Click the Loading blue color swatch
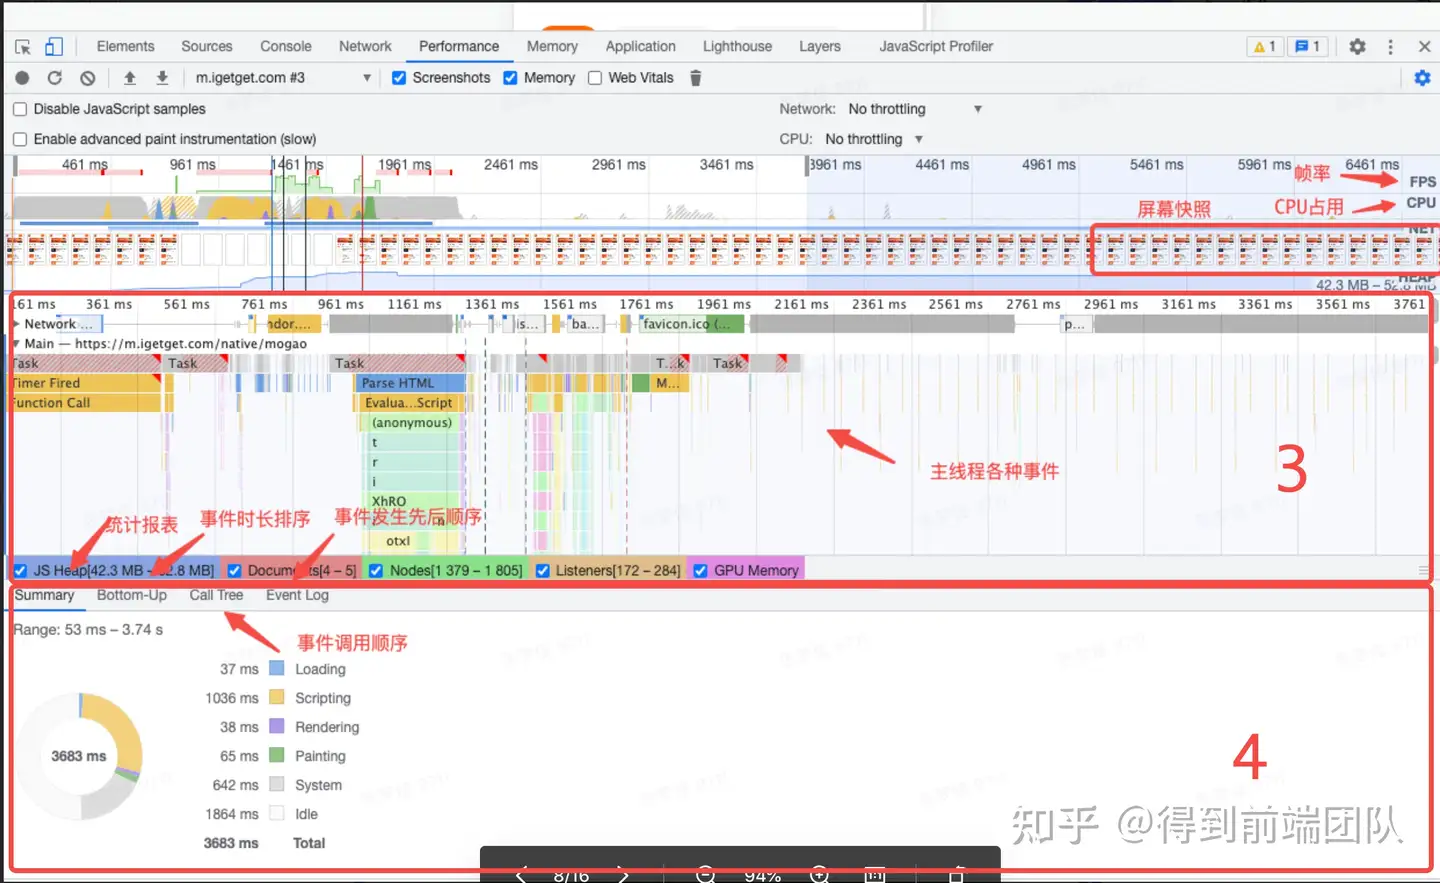This screenshot has width=1440, height=883. coord(277,668)
